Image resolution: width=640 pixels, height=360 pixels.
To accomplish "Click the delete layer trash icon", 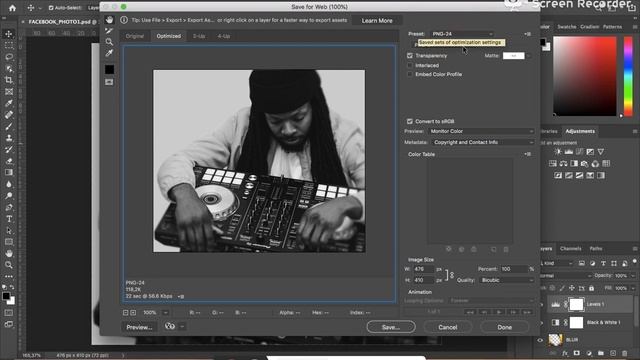I will click(624, 353).
